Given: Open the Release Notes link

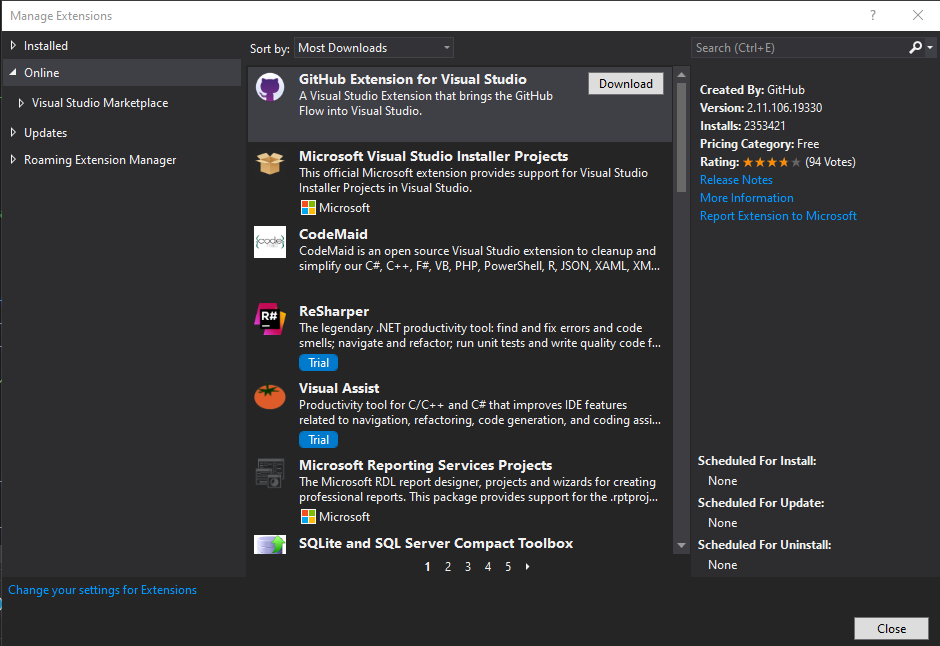Looking at the screenshot, I should pos(736,180).
